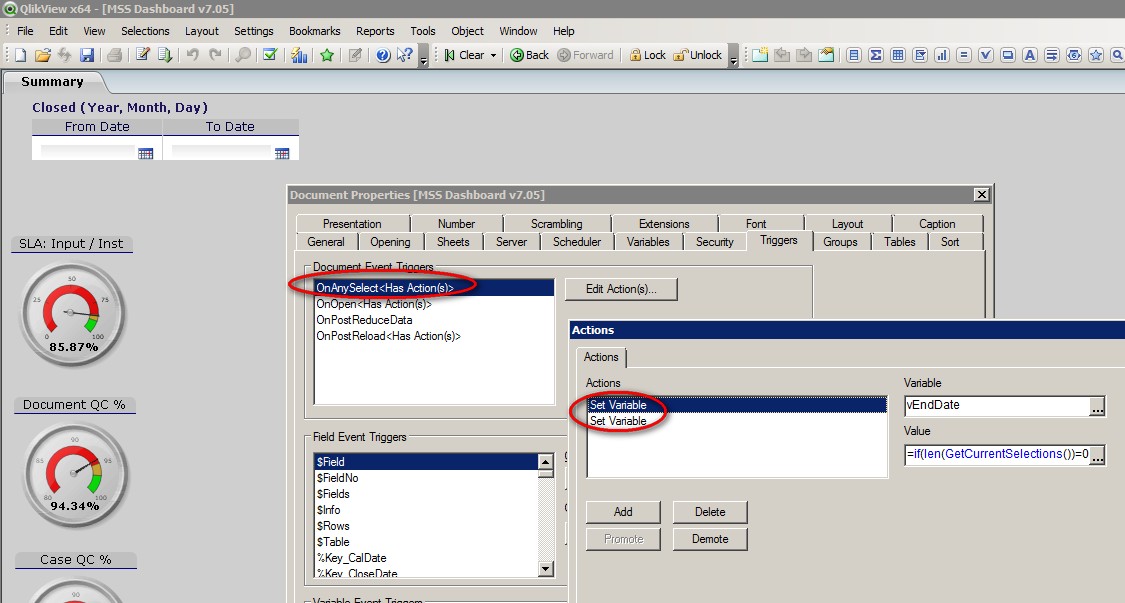This screenshot has height=603, width=1125.
Task: Expand the standard toolbar overflow options arrow
Action: tap(423, 56)
